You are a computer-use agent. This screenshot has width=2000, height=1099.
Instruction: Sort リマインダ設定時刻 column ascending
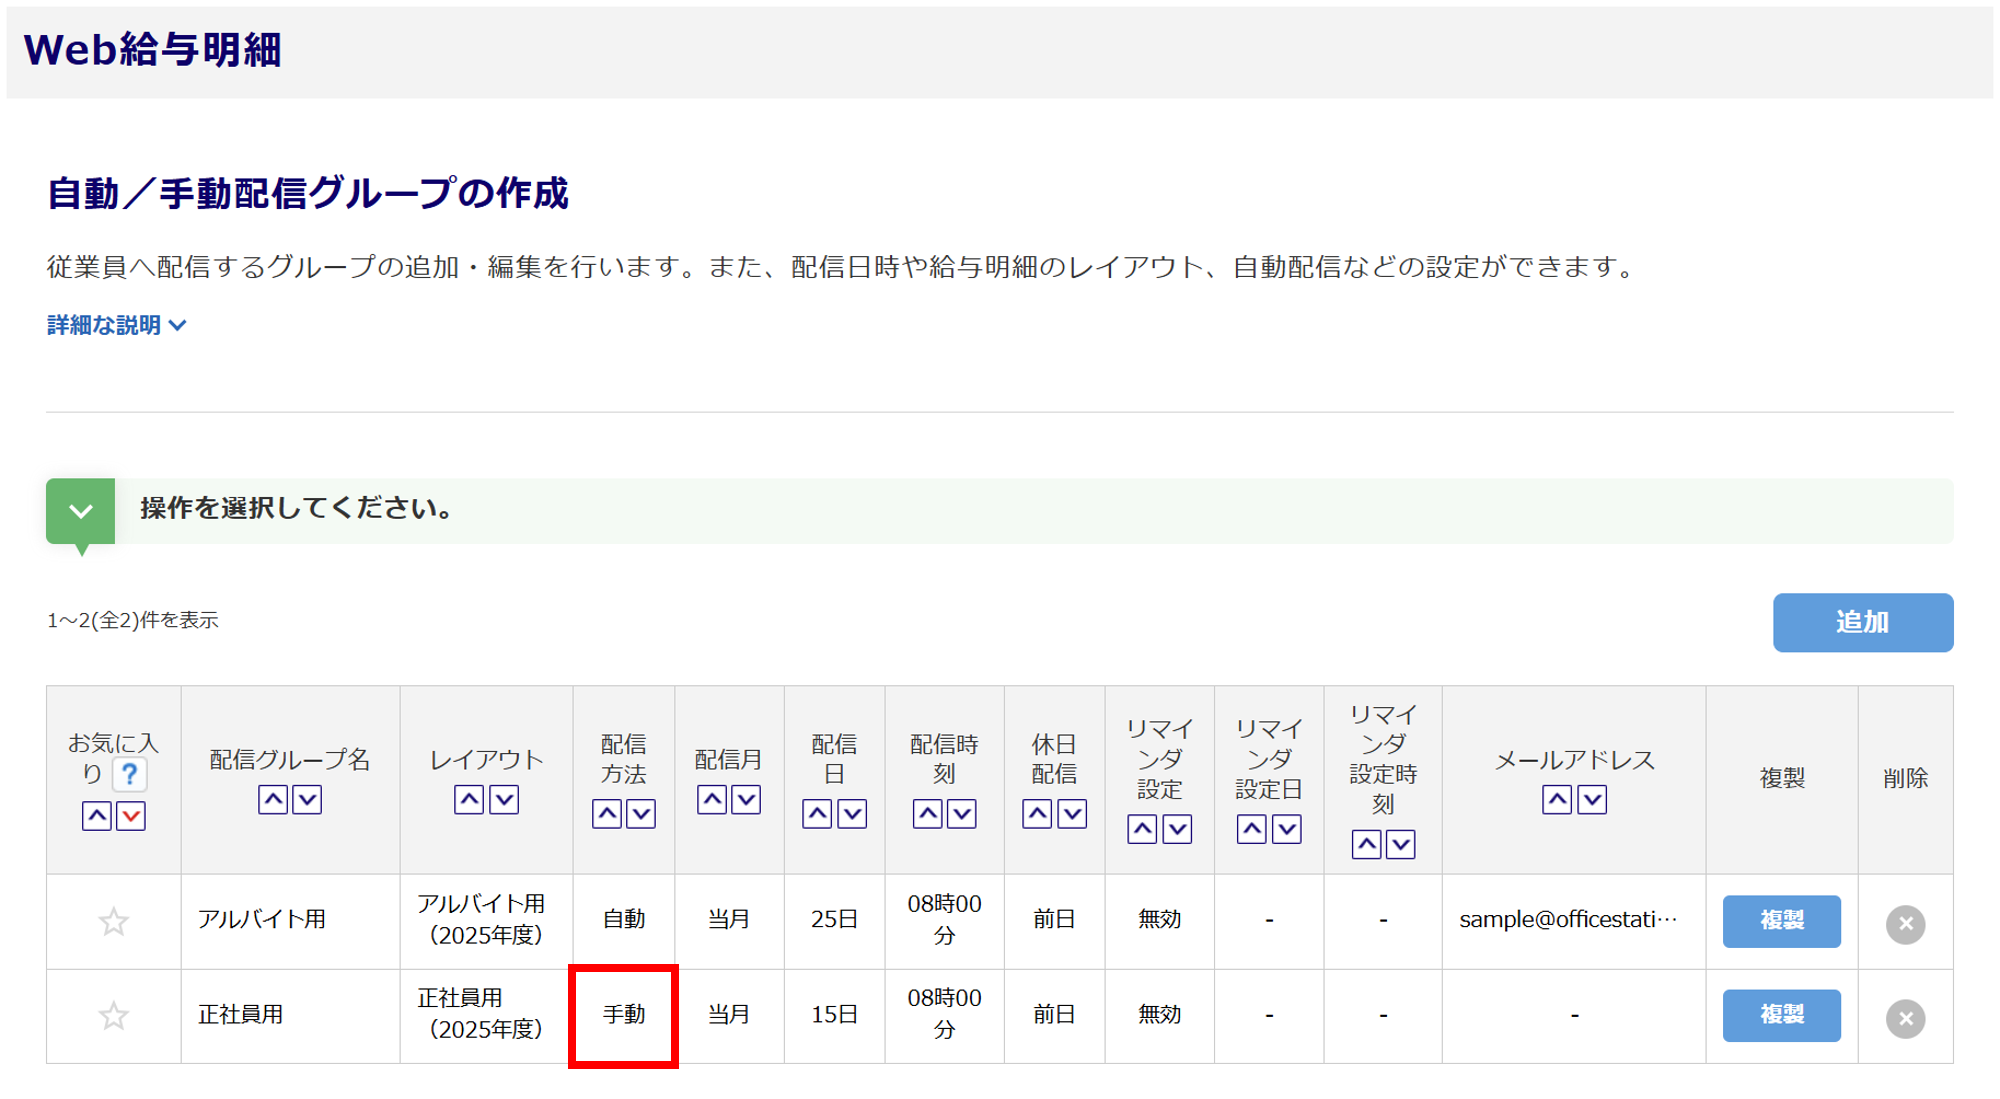pos(1366,844)
